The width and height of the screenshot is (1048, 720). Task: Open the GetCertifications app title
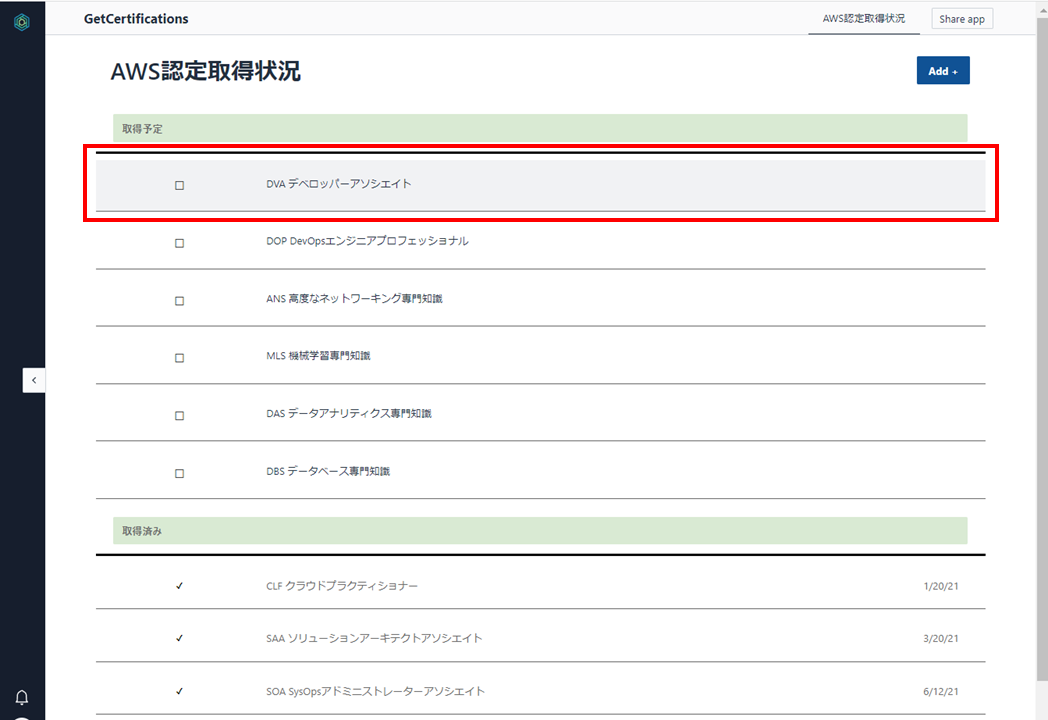tap(136, 19)
